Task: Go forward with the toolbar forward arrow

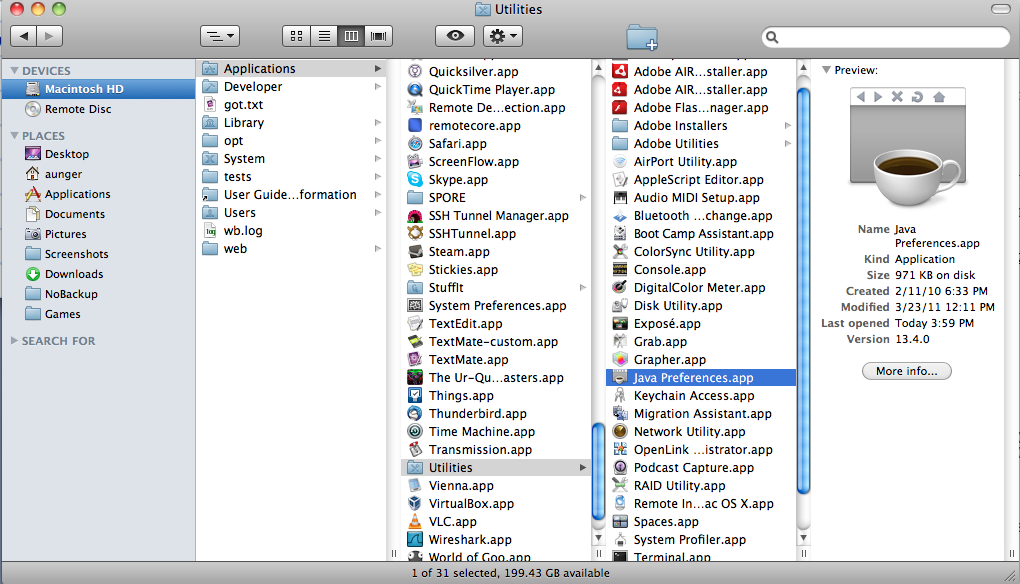Action: 49,36
